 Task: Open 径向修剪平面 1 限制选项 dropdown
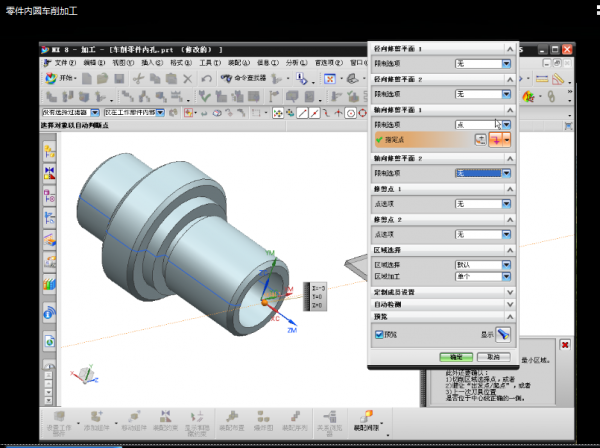coord(483,64)
